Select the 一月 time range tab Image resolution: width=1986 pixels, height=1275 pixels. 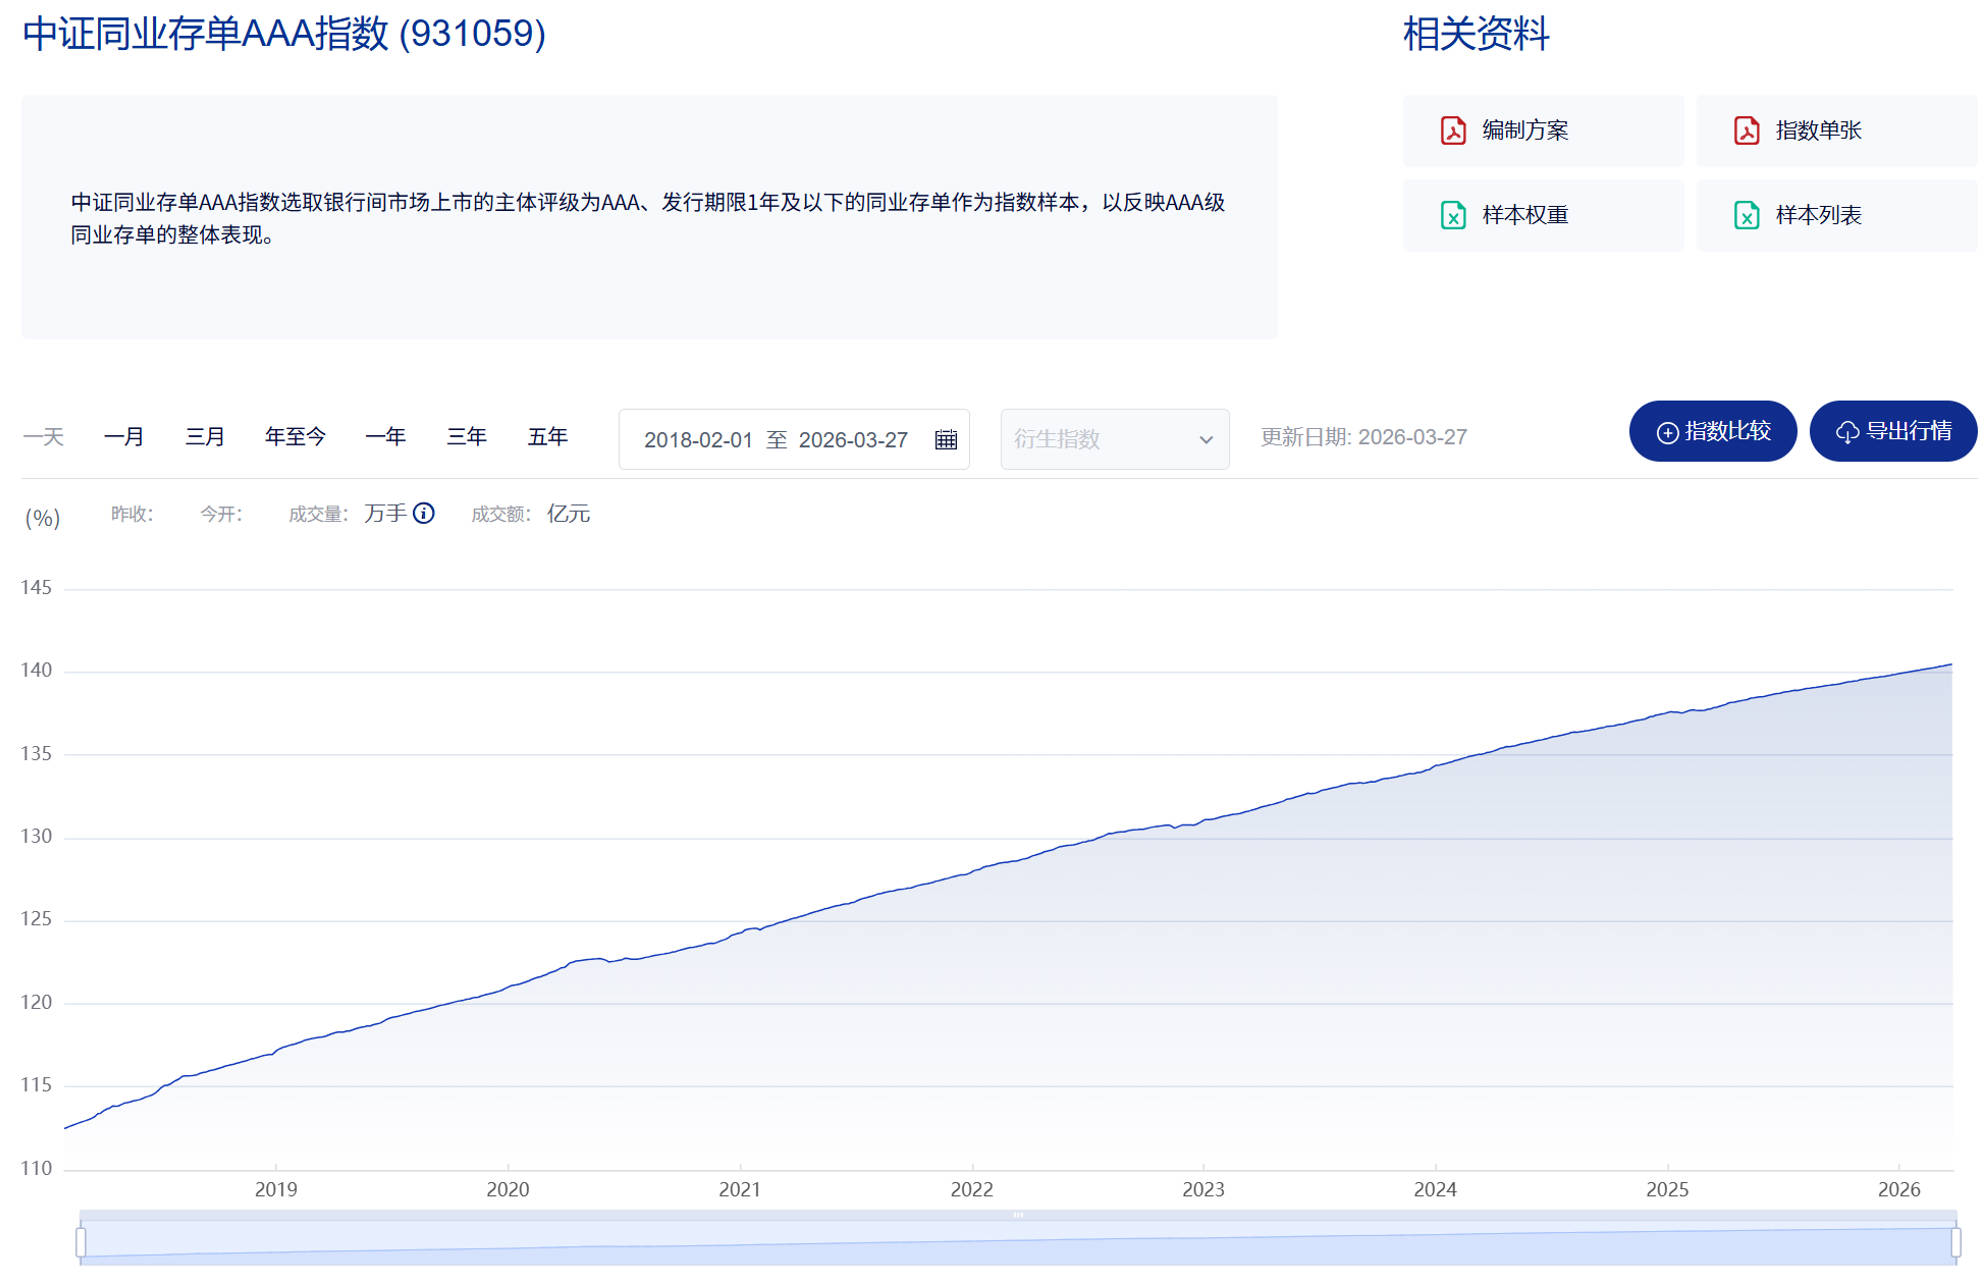[x=124, y=437]
